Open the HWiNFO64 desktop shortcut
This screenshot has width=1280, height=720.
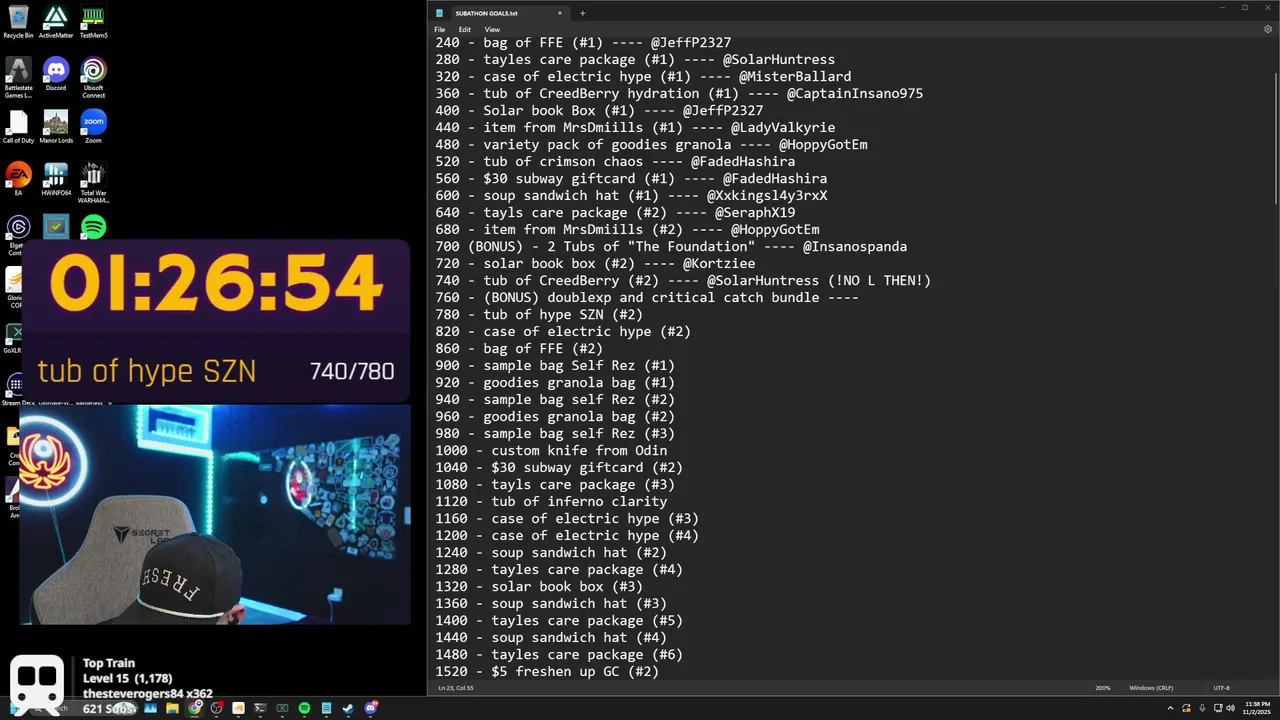coord(56,179)
